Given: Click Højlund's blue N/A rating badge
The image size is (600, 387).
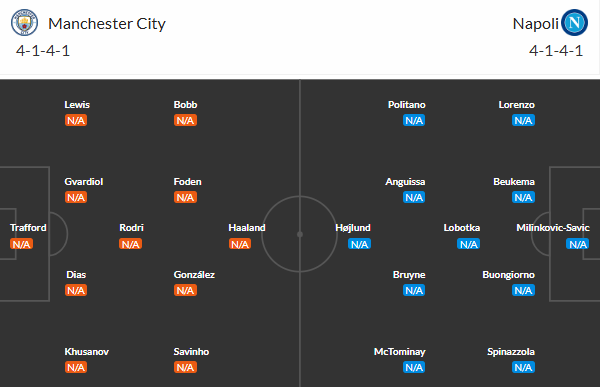Looking at the screenshot, I should [x=359, y=244].
